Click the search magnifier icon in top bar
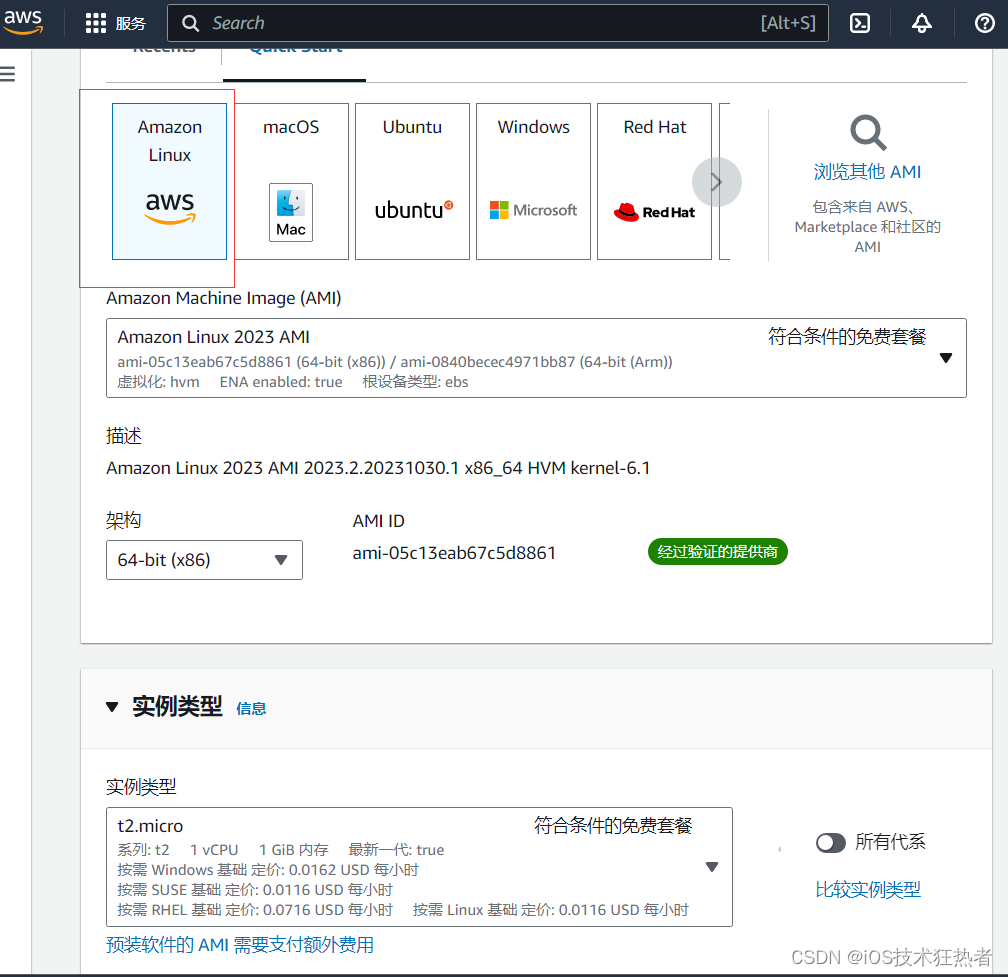 click(190, 23)
